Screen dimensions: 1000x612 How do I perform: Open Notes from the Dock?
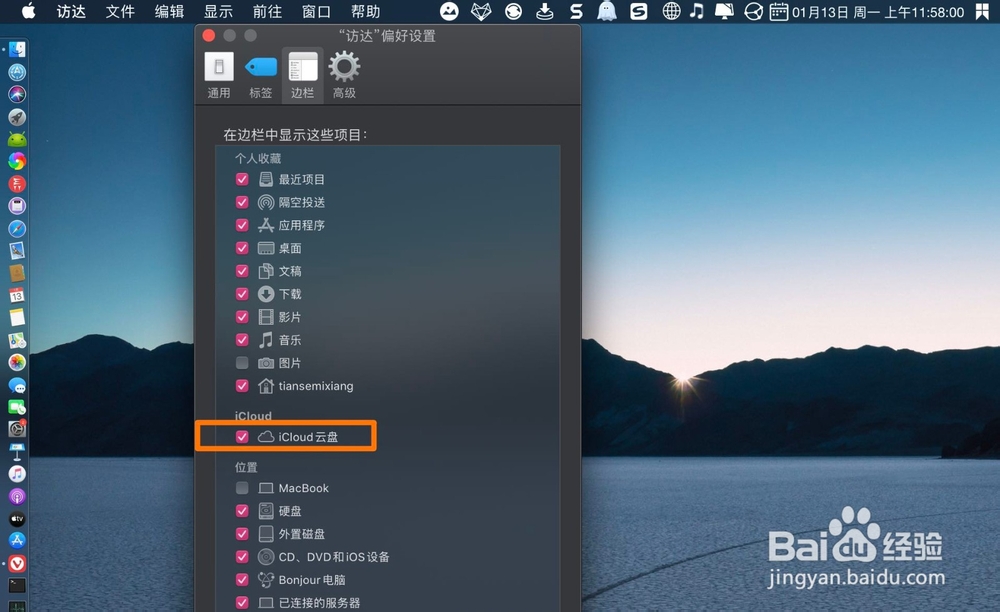pyautogui.click(x=17, y=317)
